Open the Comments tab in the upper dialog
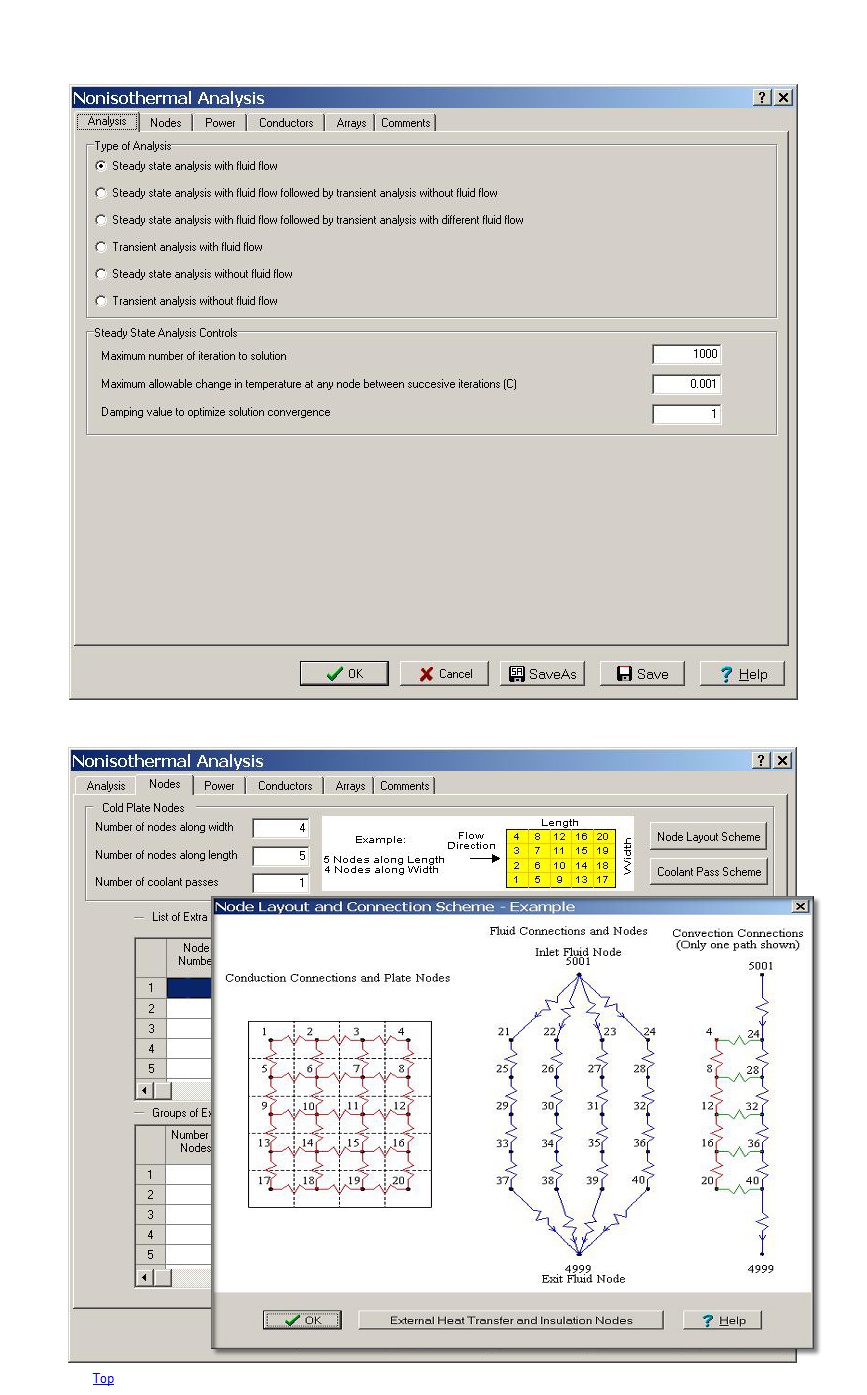This screenshot has height=1395, width=867. [406, 123]
